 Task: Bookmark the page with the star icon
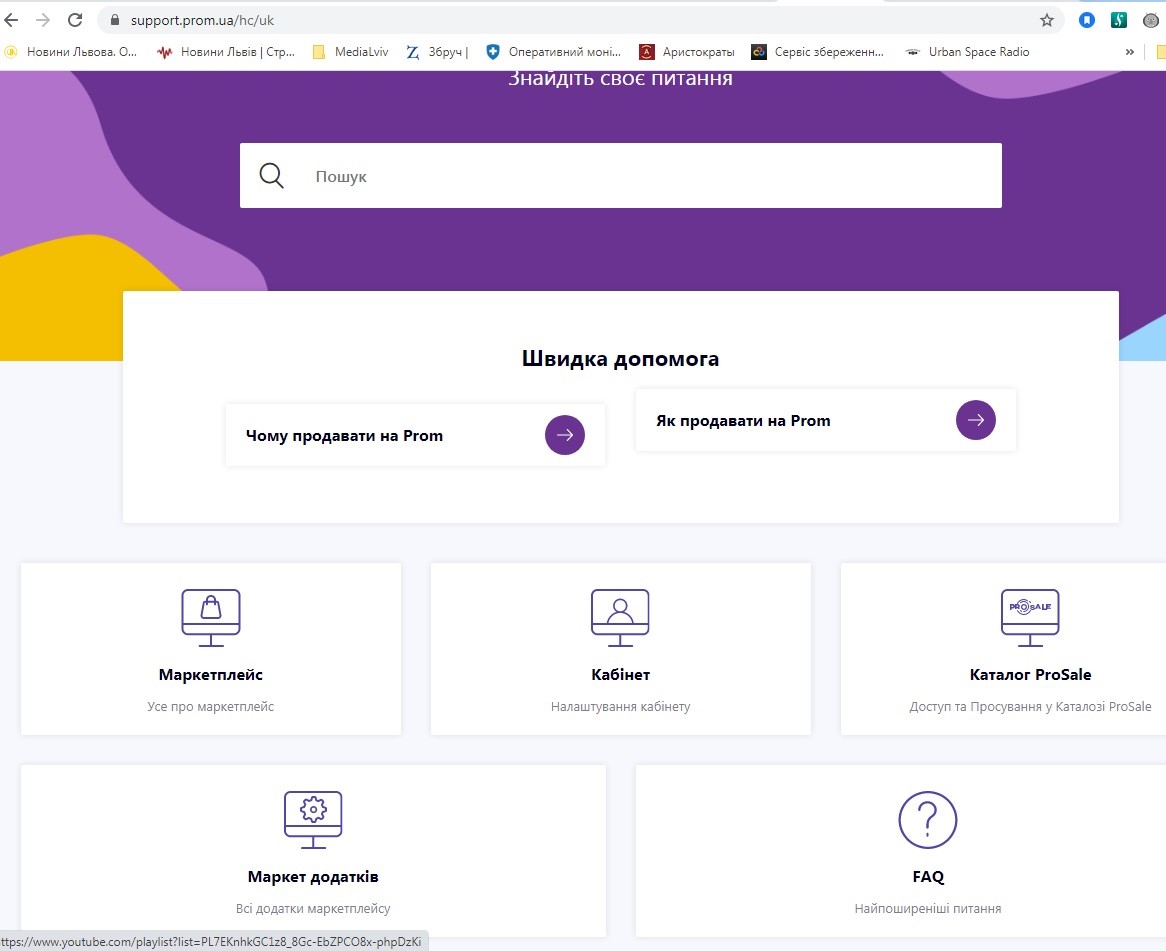1046,19
